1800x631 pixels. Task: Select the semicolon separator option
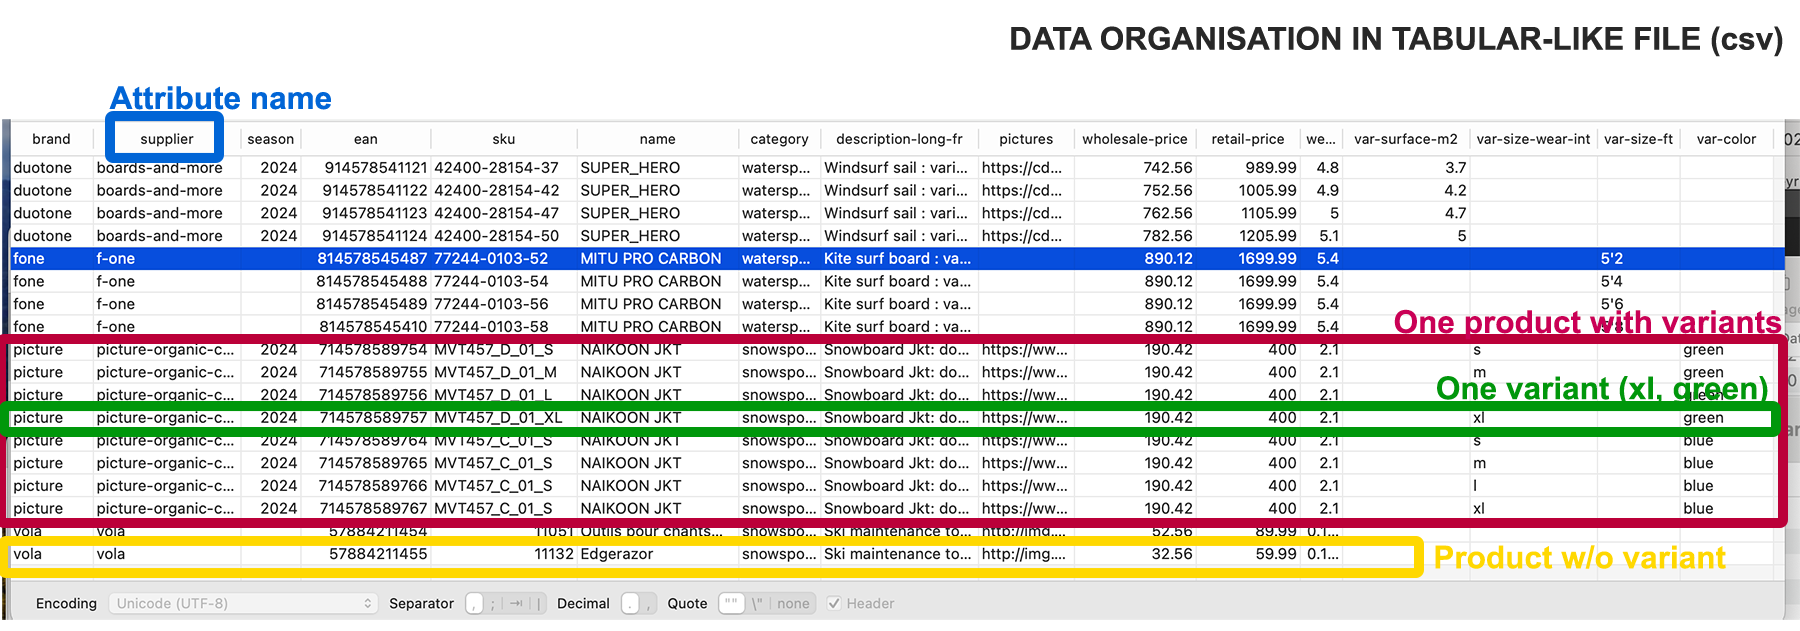click(x=493, y=604)
